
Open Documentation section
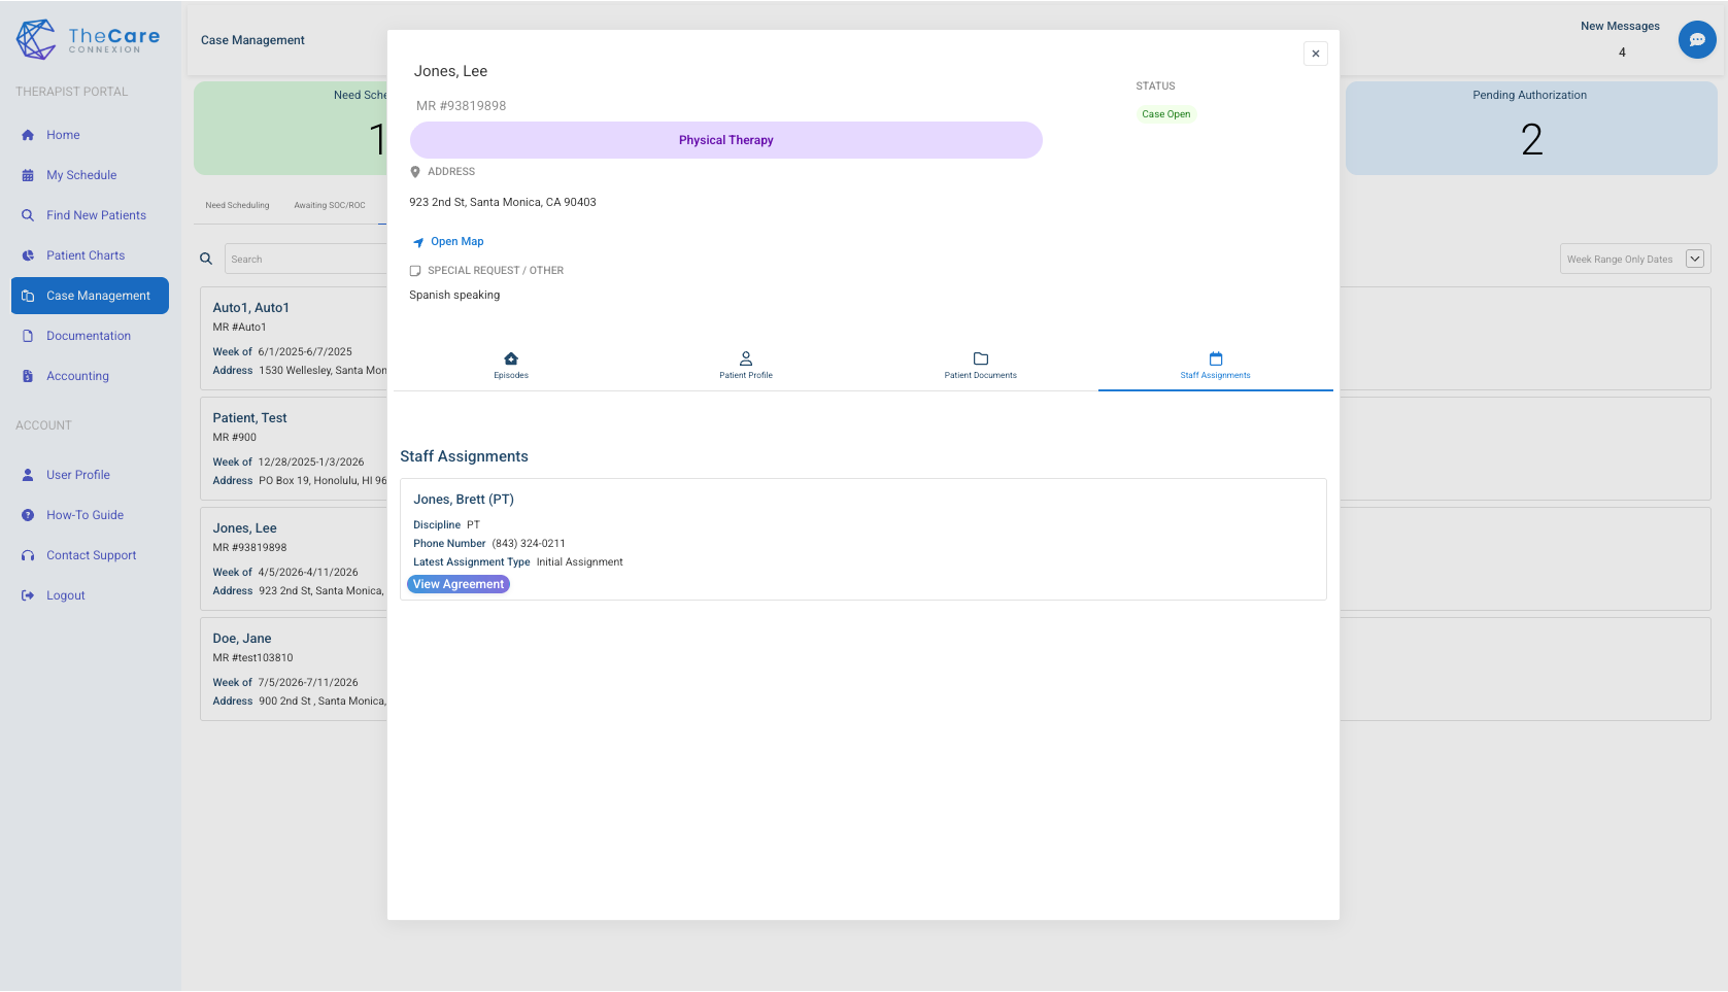(90, 336)
